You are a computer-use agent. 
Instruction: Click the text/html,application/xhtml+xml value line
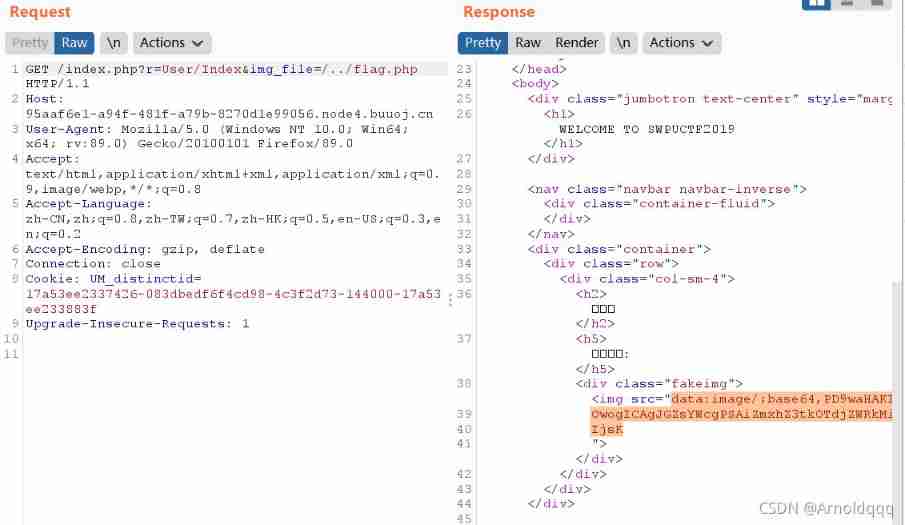233,174
